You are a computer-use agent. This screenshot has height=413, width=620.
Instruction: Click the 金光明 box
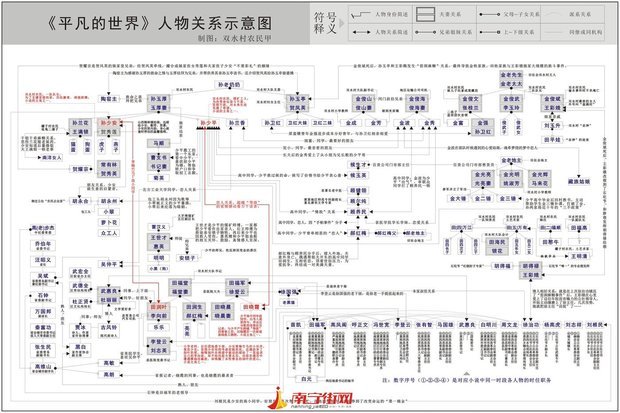(511, 174)
